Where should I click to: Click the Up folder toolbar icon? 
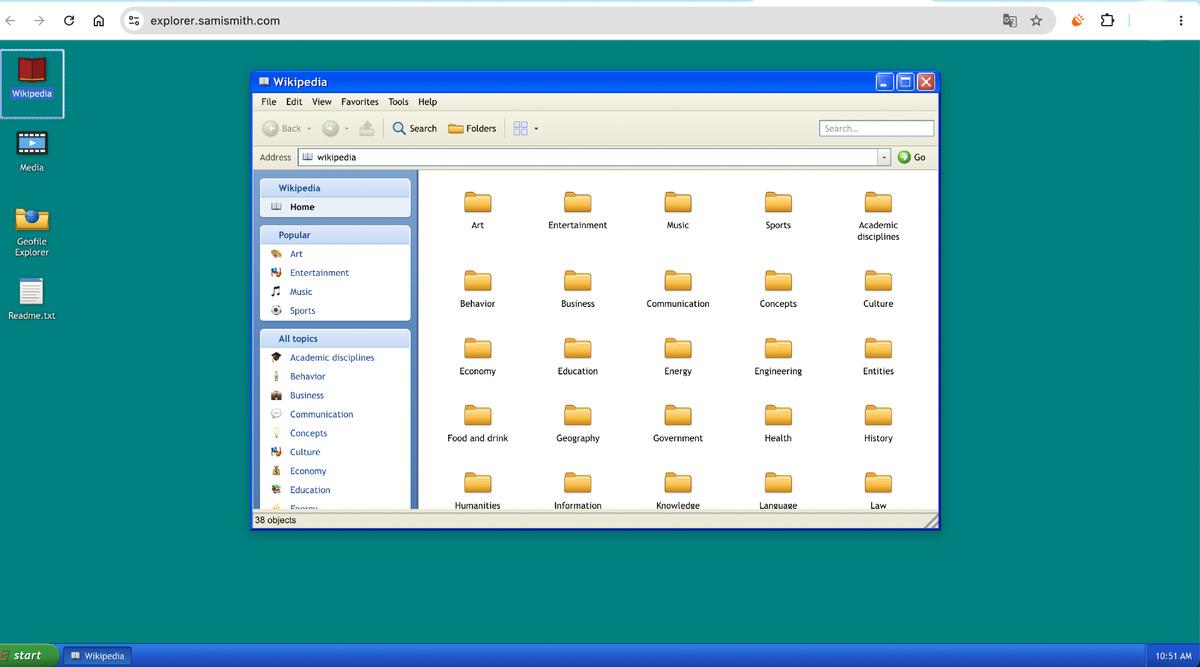pos(367,128)
